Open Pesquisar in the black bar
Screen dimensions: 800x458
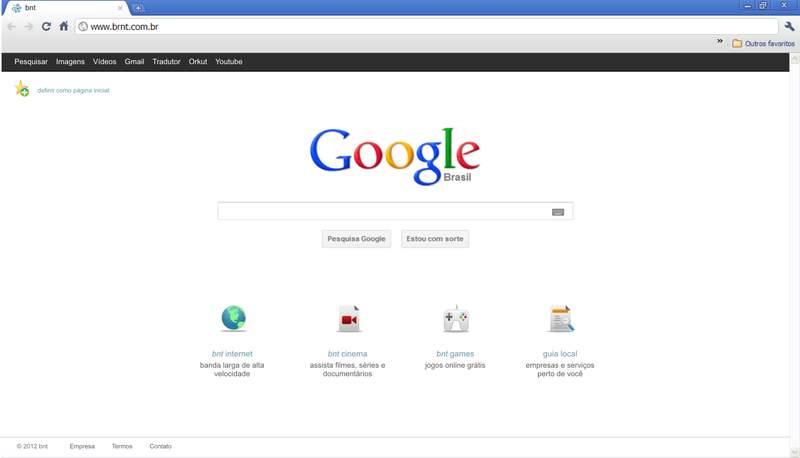coord(31,62)
